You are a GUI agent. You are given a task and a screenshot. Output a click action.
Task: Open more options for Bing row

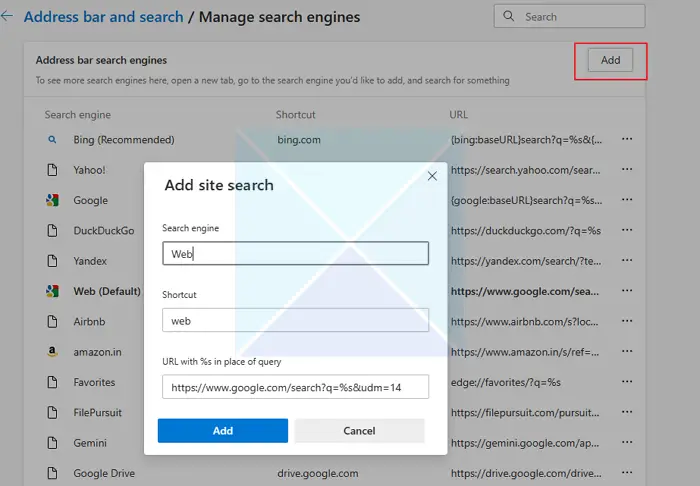tap(627, 139)
